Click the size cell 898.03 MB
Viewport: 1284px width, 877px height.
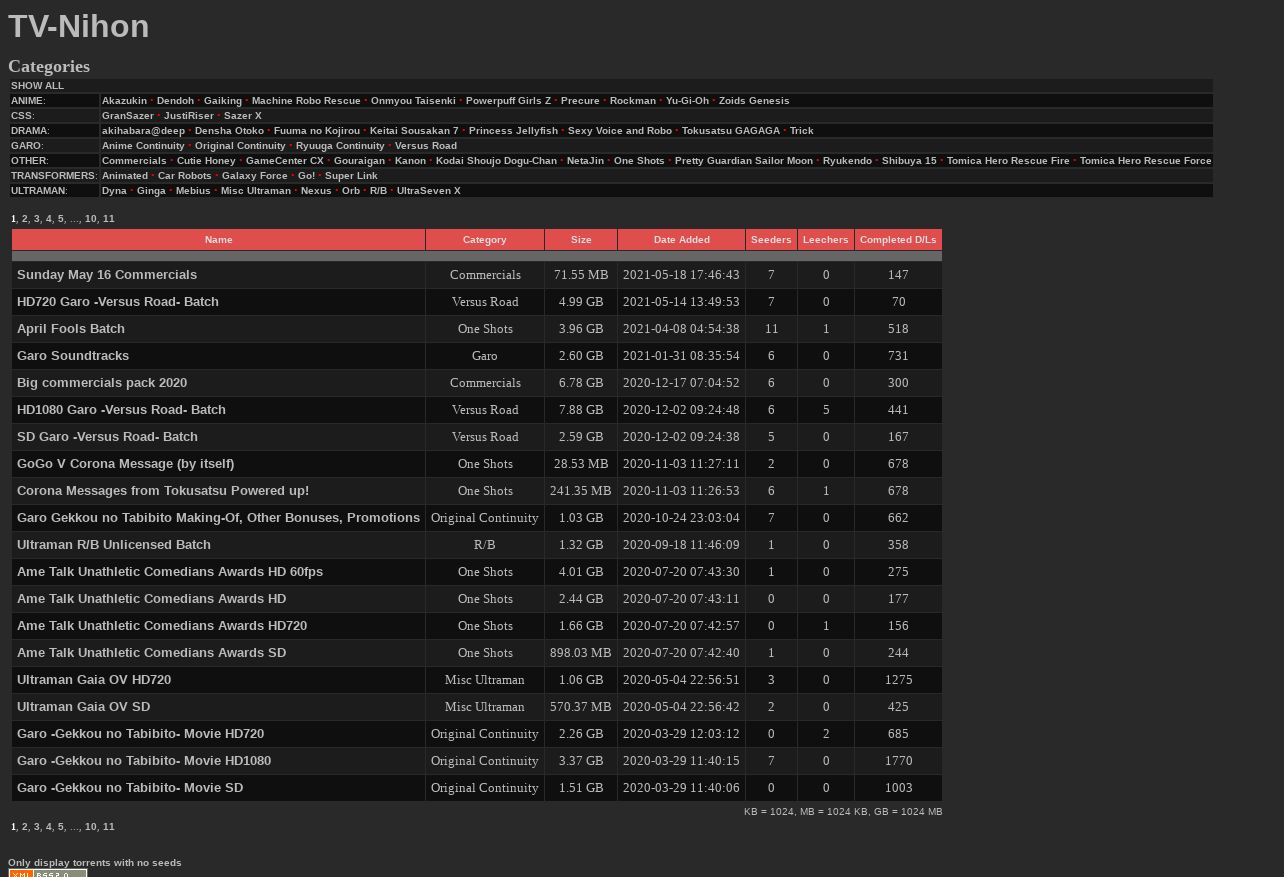[x=581, y=653]
